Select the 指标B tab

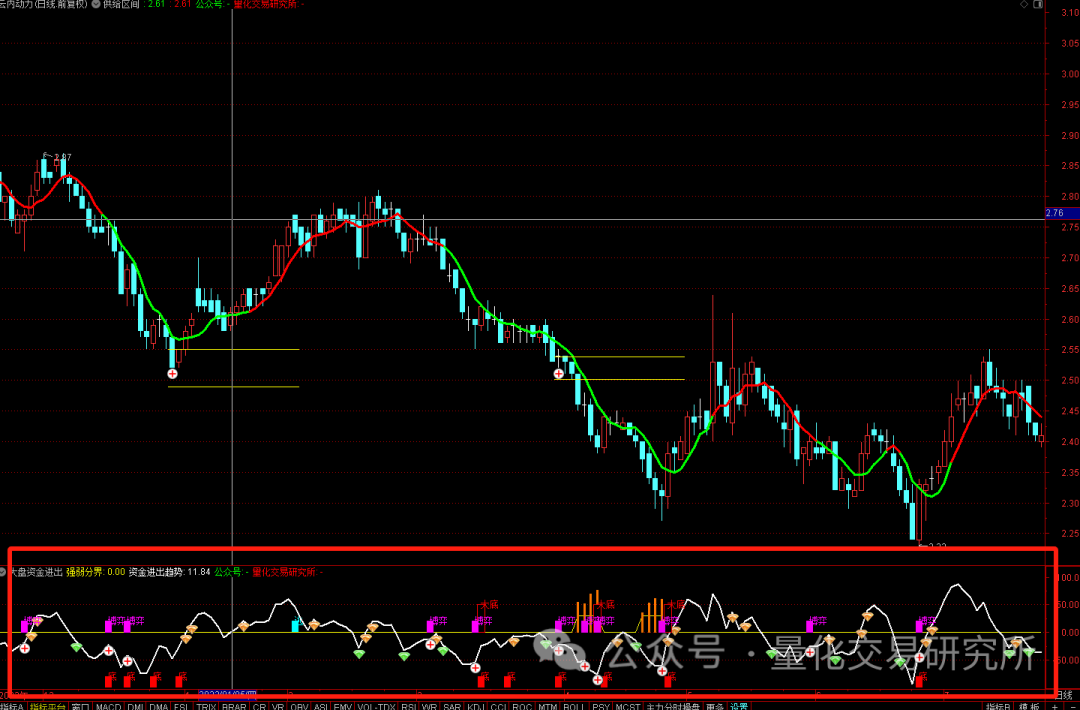998,707
